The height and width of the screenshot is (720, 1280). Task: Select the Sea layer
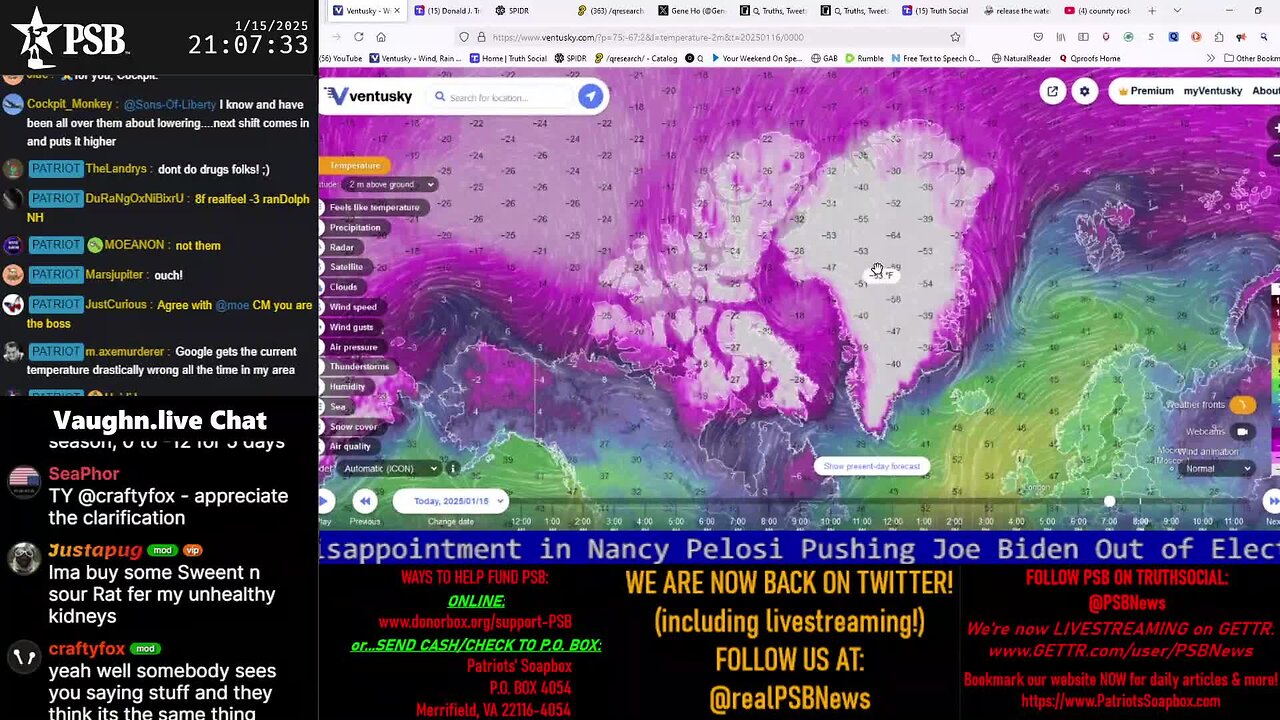tap(338, 407)
